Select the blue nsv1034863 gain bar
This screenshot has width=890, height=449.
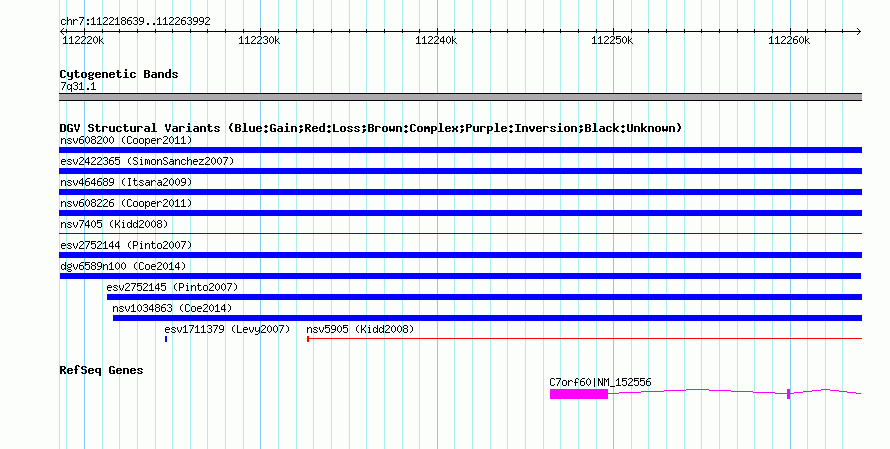[x=487, y=318]
